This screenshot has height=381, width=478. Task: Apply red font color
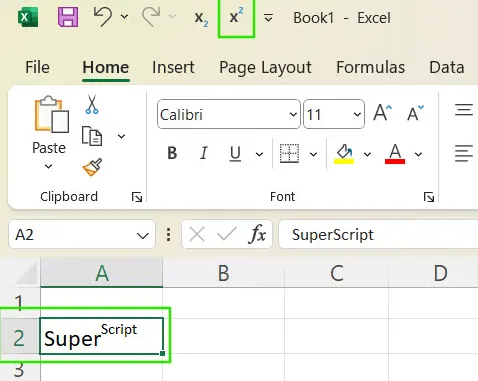tap(395, 154)
